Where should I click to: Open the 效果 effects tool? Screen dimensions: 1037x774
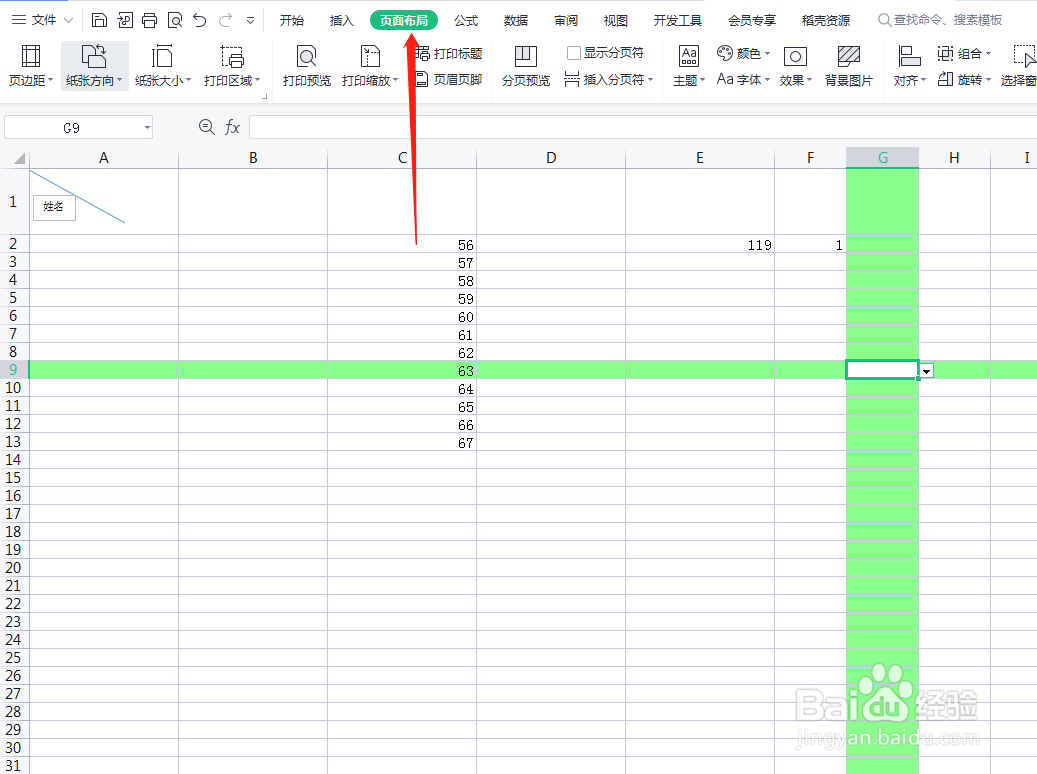click(796, 65)
